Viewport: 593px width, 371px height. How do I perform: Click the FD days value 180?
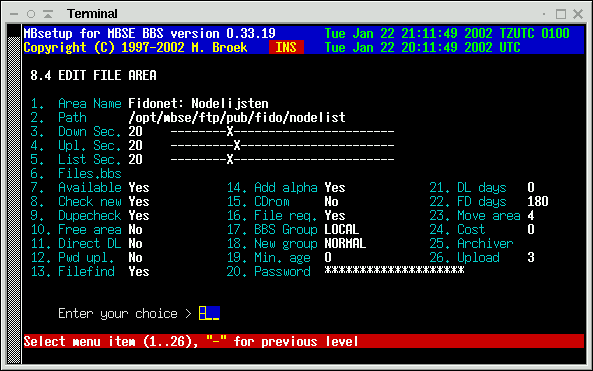[538, 202]
